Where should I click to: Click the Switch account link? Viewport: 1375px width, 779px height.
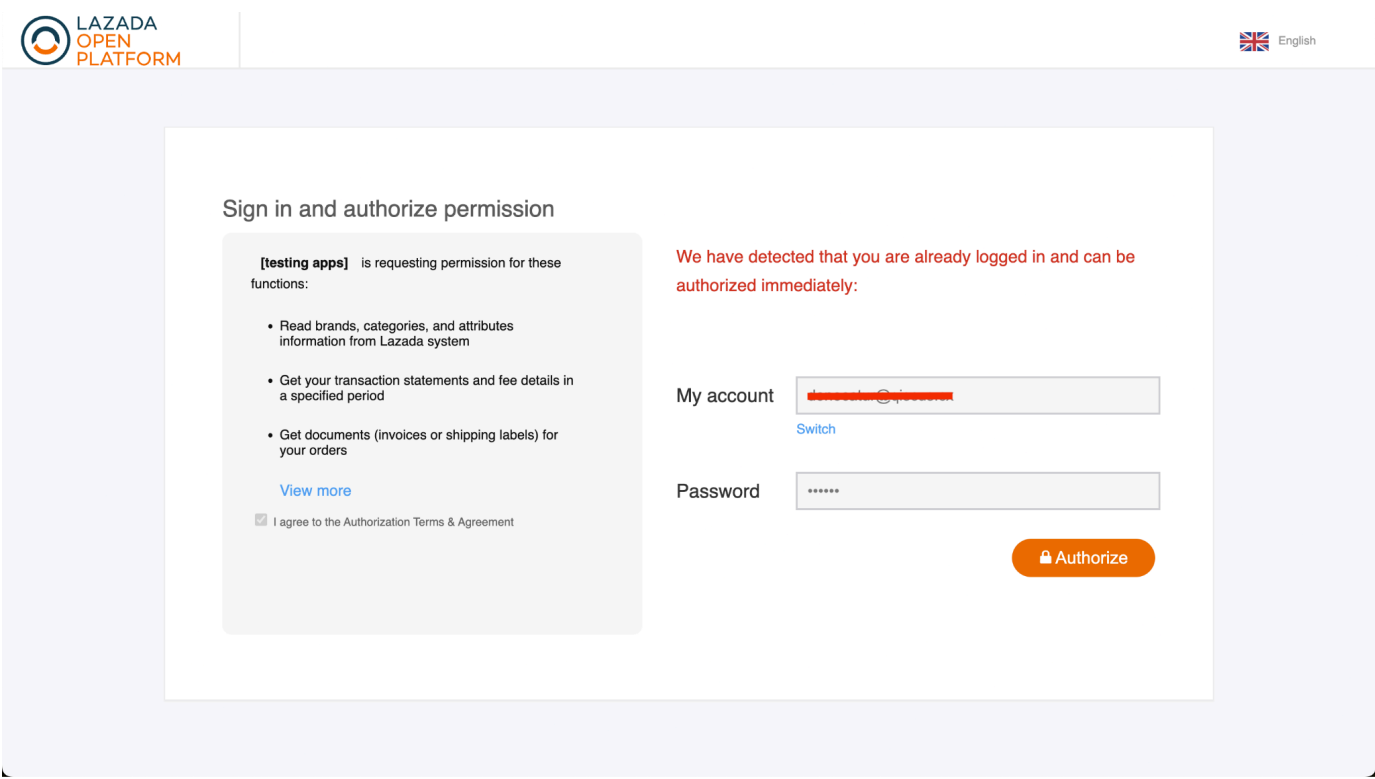point(815,429)
